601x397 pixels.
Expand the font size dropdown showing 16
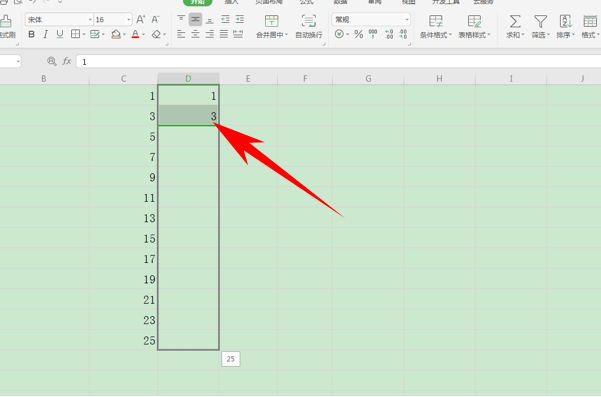113,19
